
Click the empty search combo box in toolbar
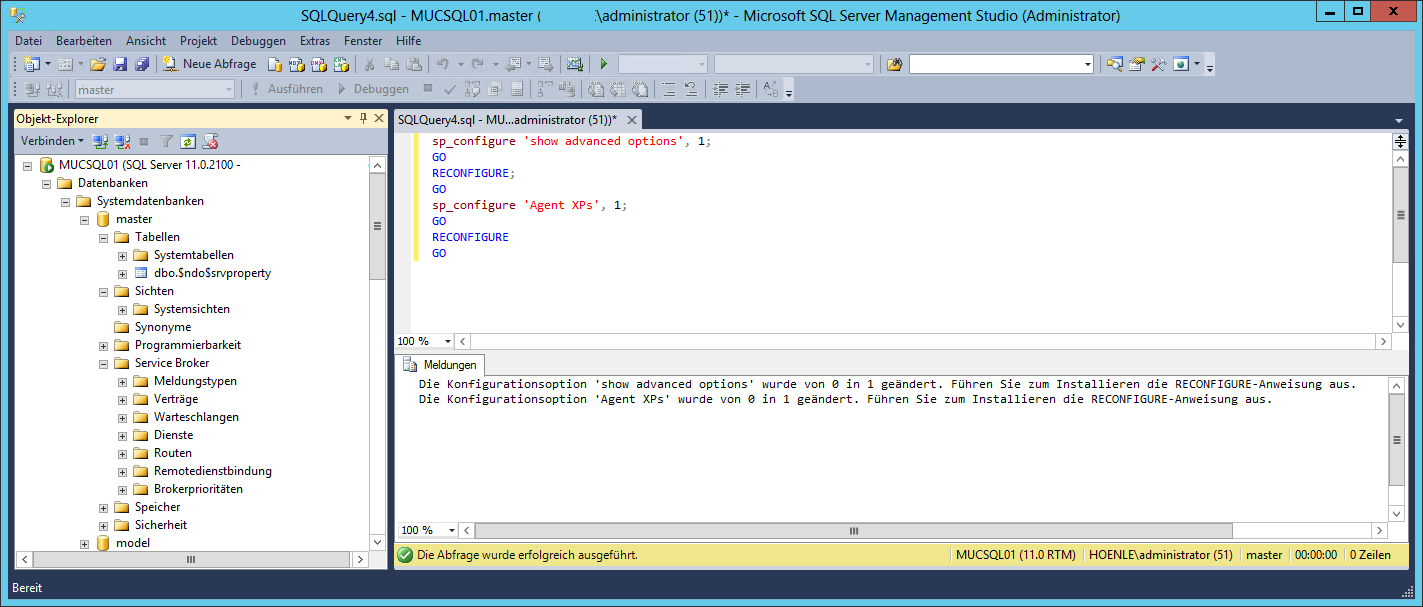coord(1001,64)
